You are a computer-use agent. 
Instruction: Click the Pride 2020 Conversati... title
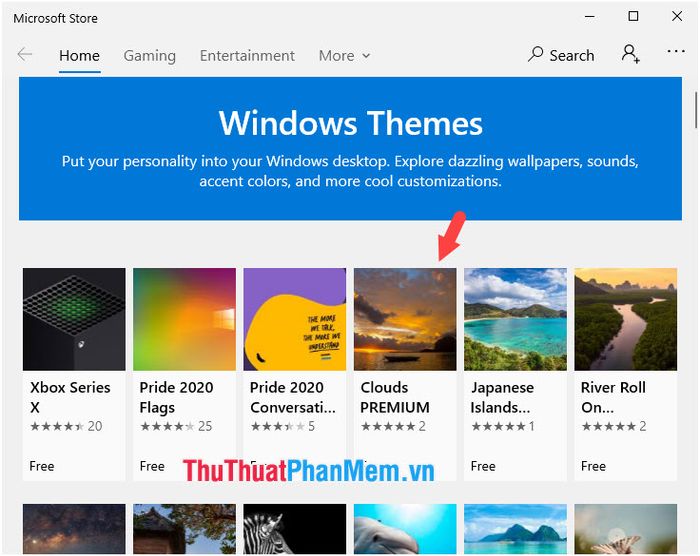pos(292,397)
